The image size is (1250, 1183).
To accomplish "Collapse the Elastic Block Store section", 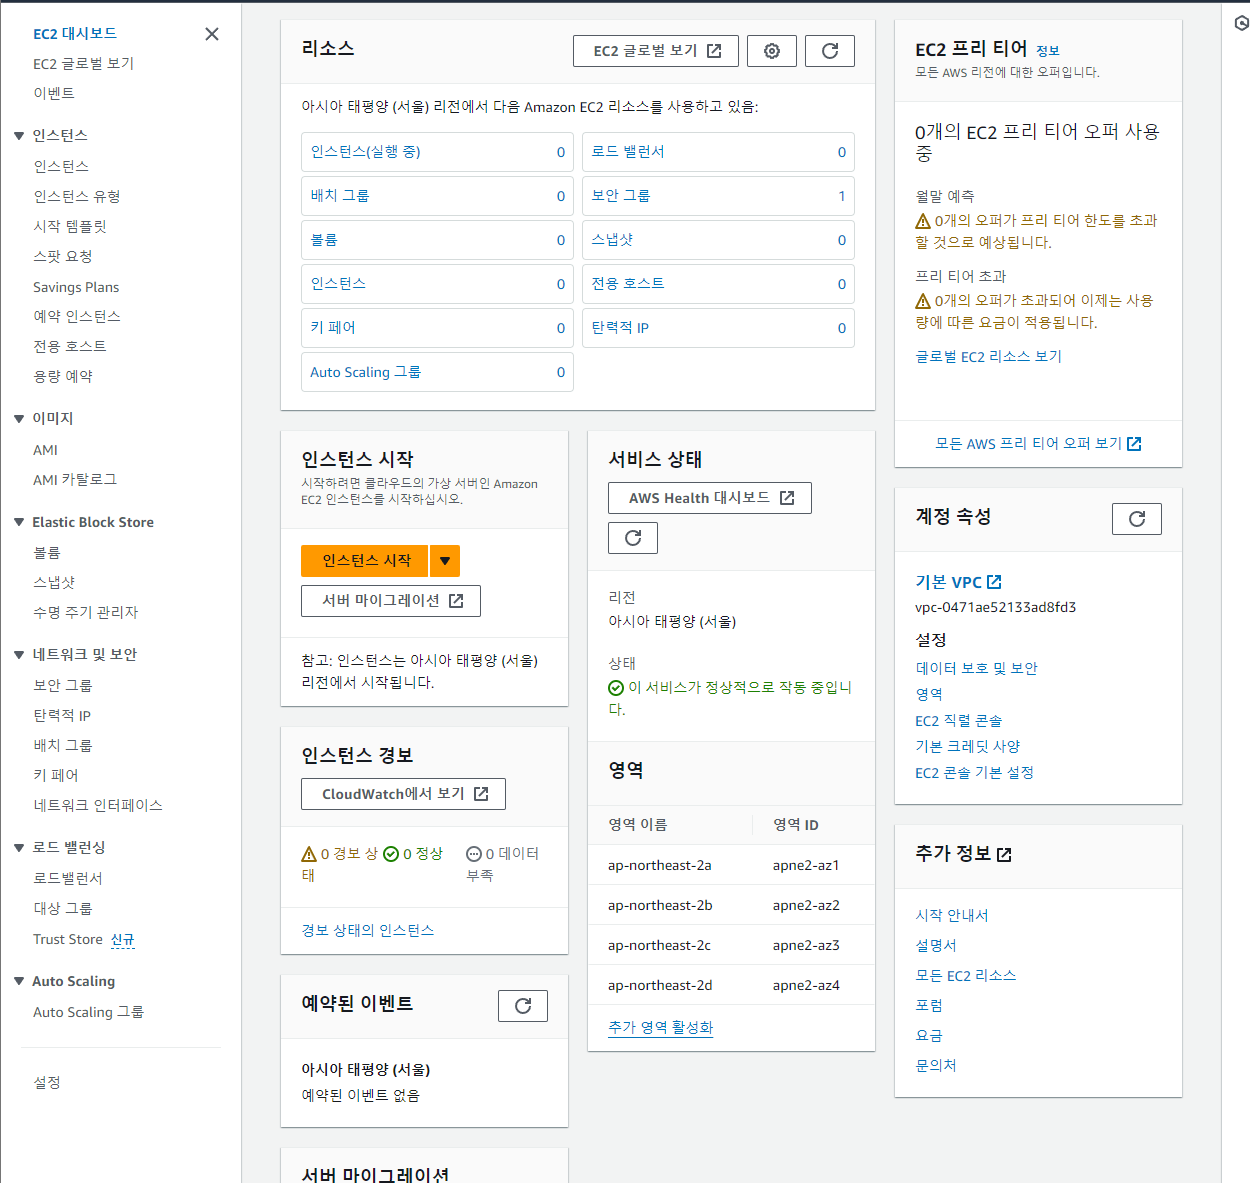I will (18, 522).
